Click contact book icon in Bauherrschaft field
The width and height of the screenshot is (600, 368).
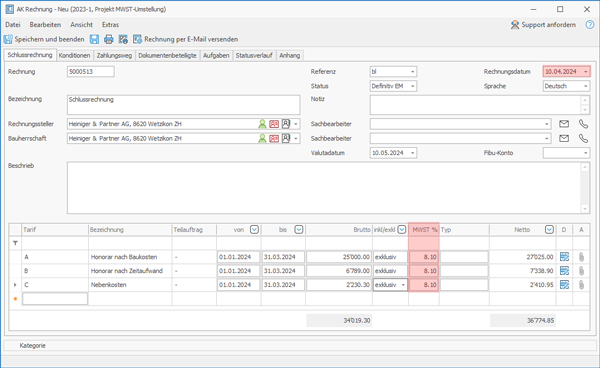tap(286, 138)
